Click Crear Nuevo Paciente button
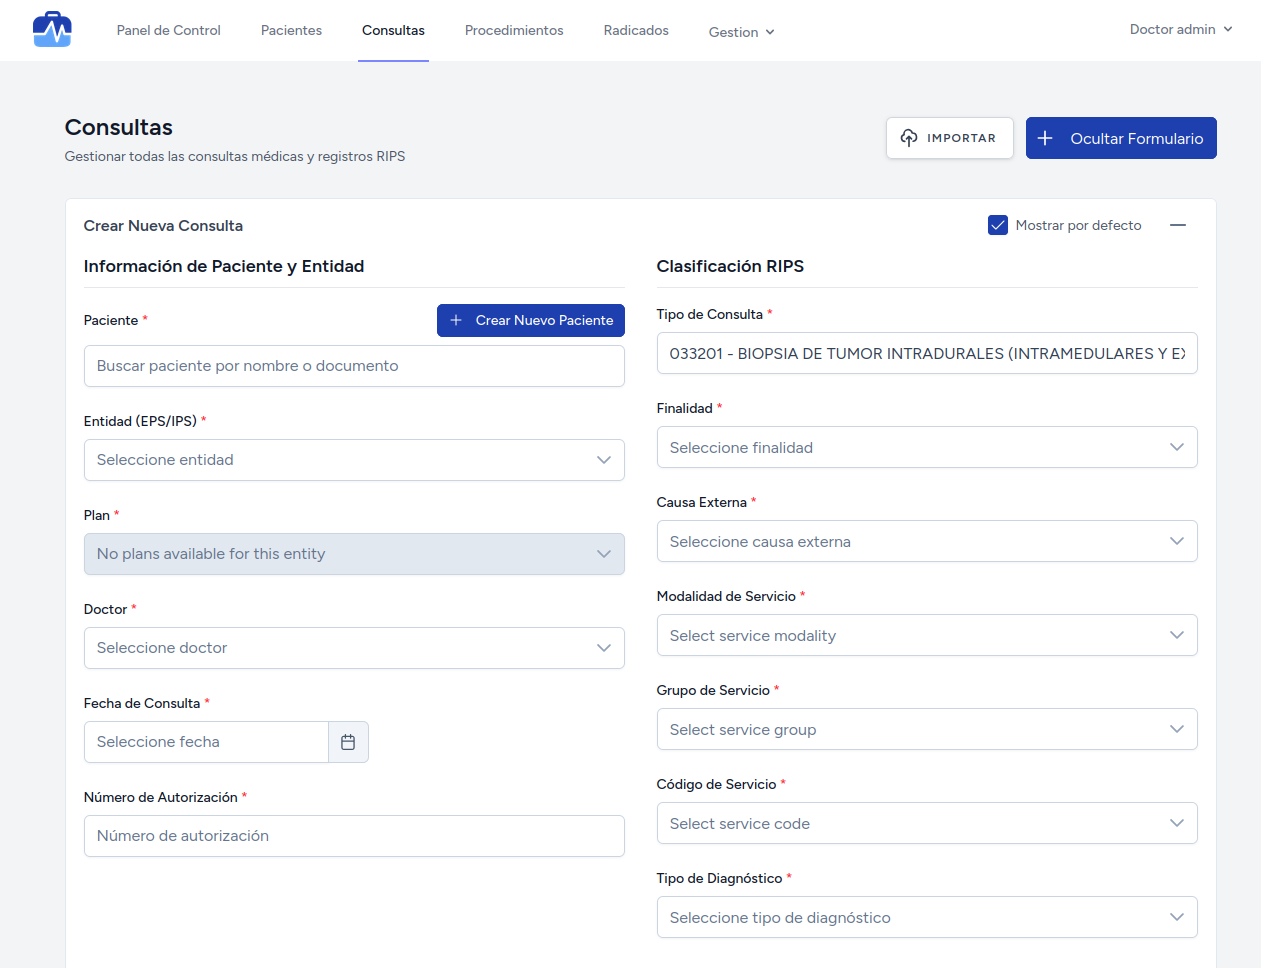1261x968 pixels. pyautogui.click(x=530, y=320)
